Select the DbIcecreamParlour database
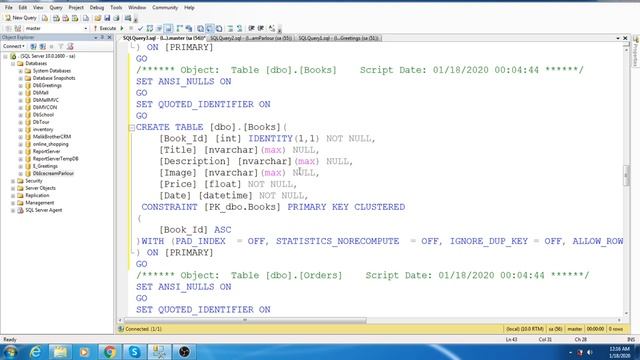This screenshot has height=360, width=640. coord(53,173)
